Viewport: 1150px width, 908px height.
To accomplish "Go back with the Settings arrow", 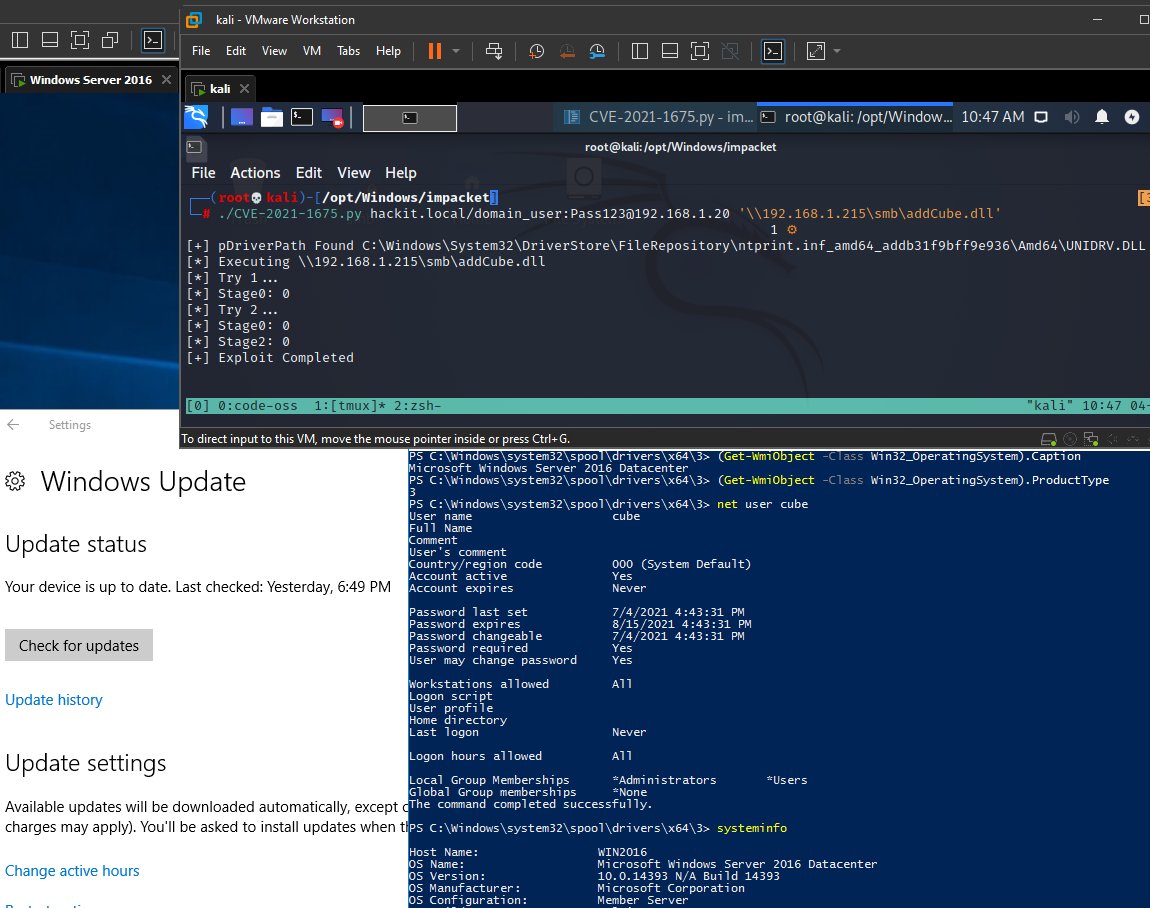I will (13, 425).
